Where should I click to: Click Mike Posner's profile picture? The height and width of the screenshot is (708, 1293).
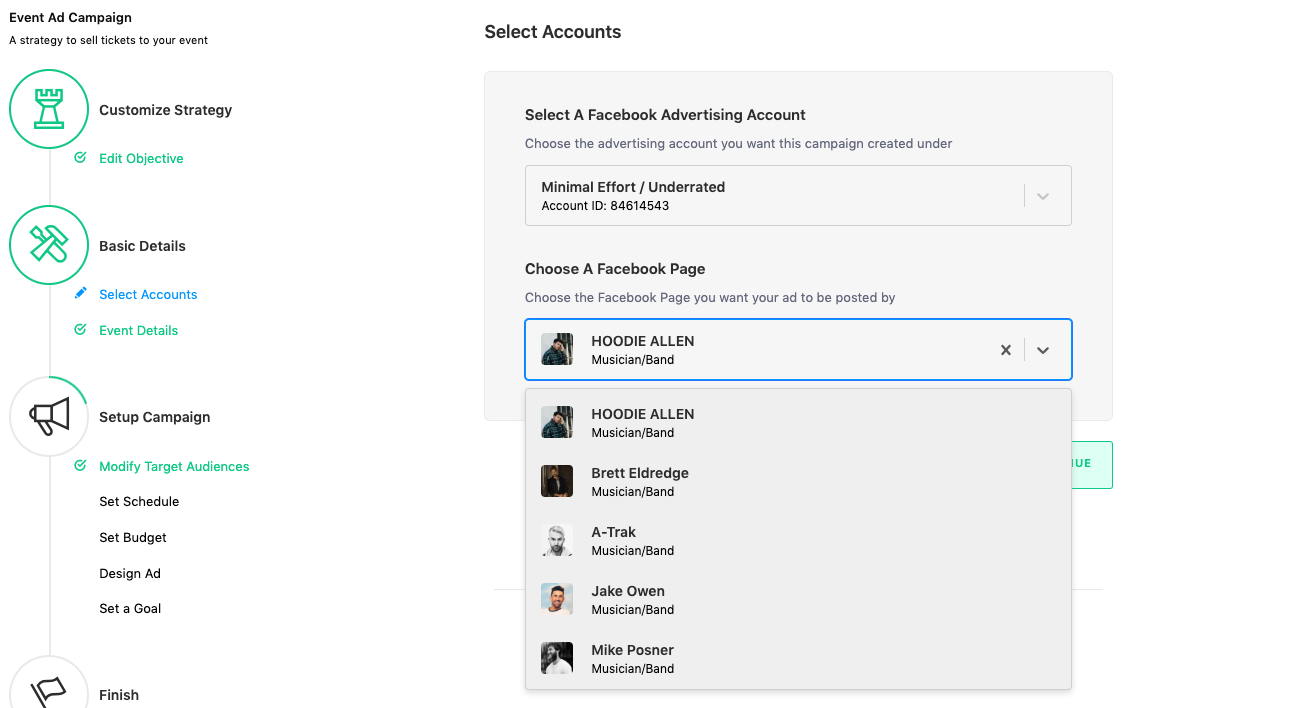pos(557,658)
